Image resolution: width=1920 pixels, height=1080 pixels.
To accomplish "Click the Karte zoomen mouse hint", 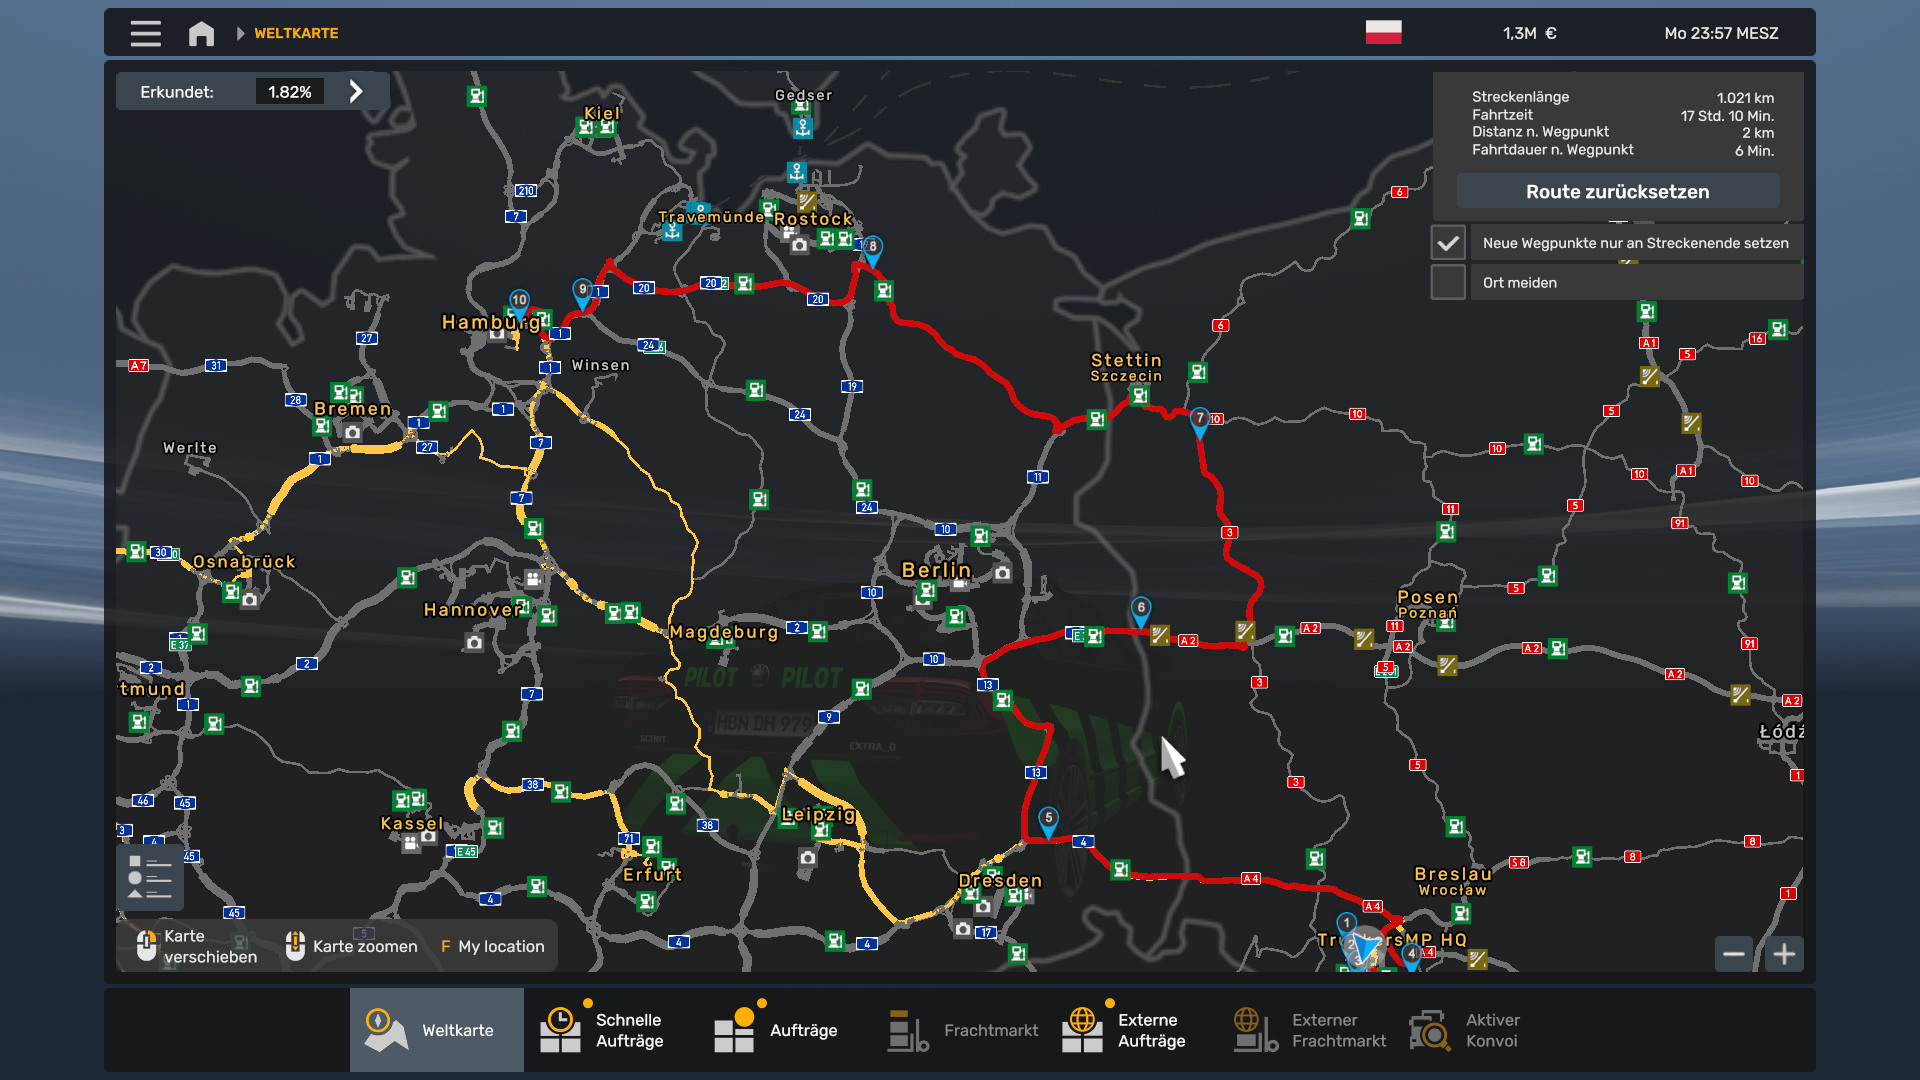I will coord(352,946).
